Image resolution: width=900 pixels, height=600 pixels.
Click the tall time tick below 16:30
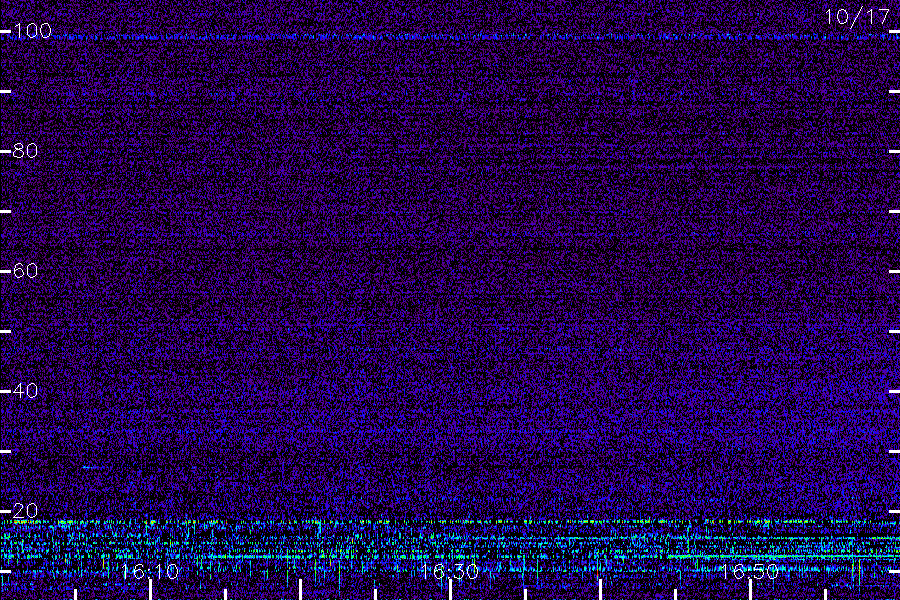click(450, 590)
